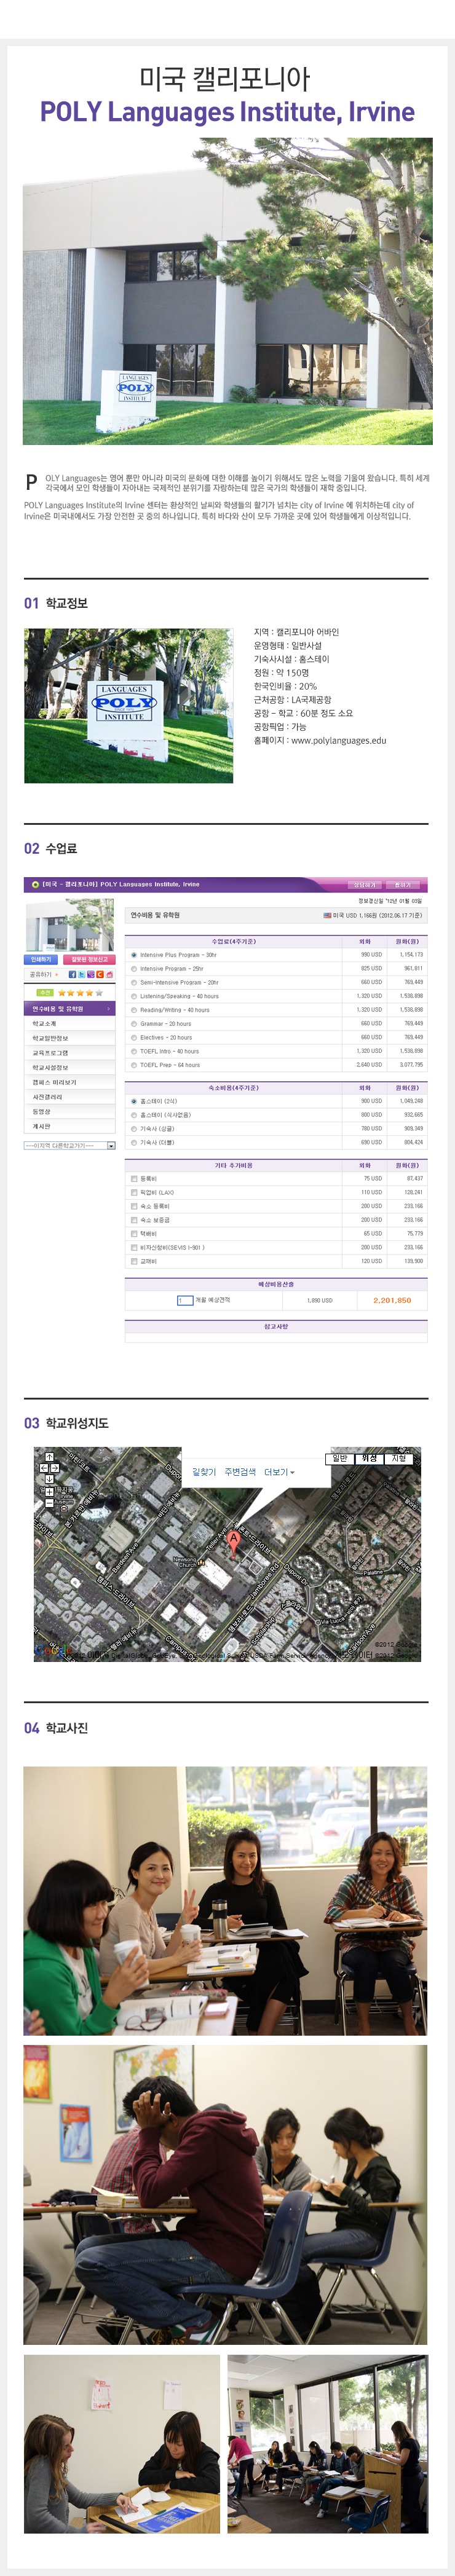
Task: Click 찜하기 button in purple header
Action: coord(402,885)
